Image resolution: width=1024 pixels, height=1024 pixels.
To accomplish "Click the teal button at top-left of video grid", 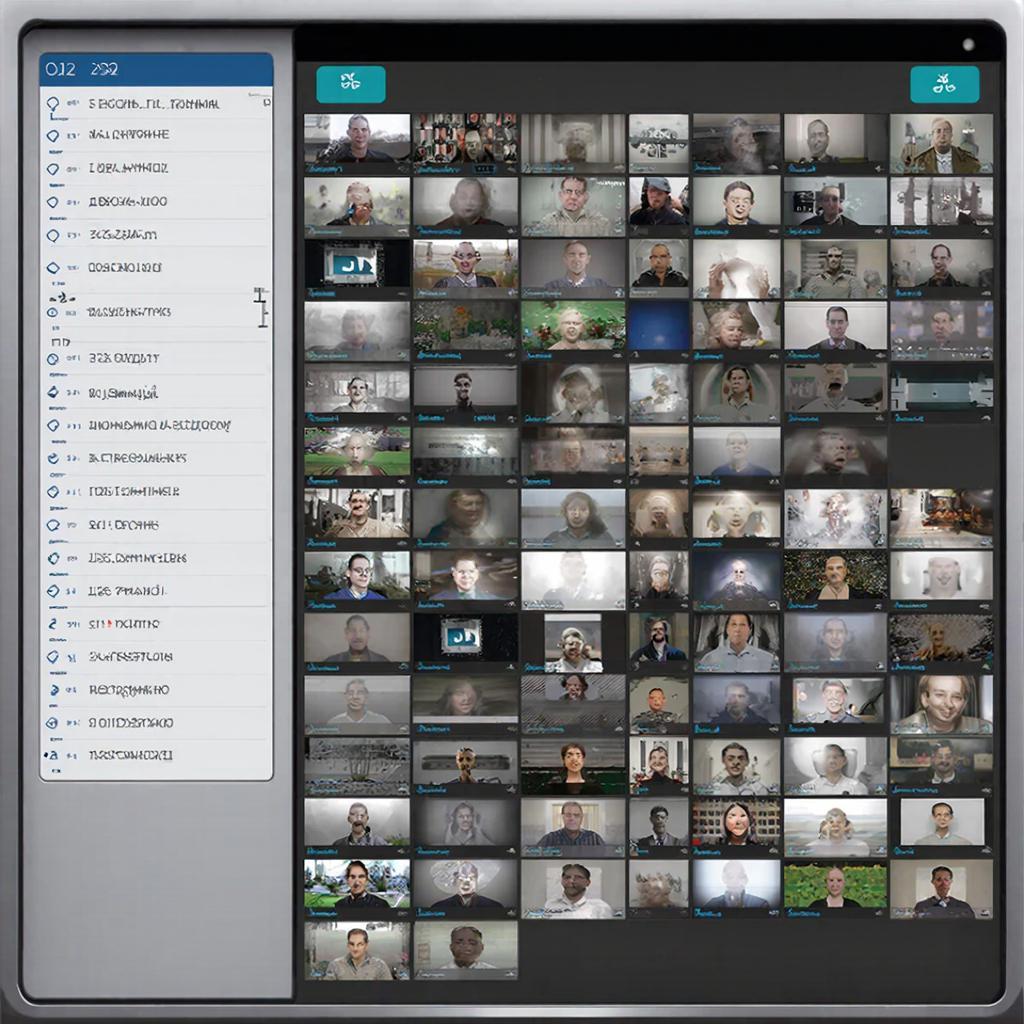I will coord(350,85).
